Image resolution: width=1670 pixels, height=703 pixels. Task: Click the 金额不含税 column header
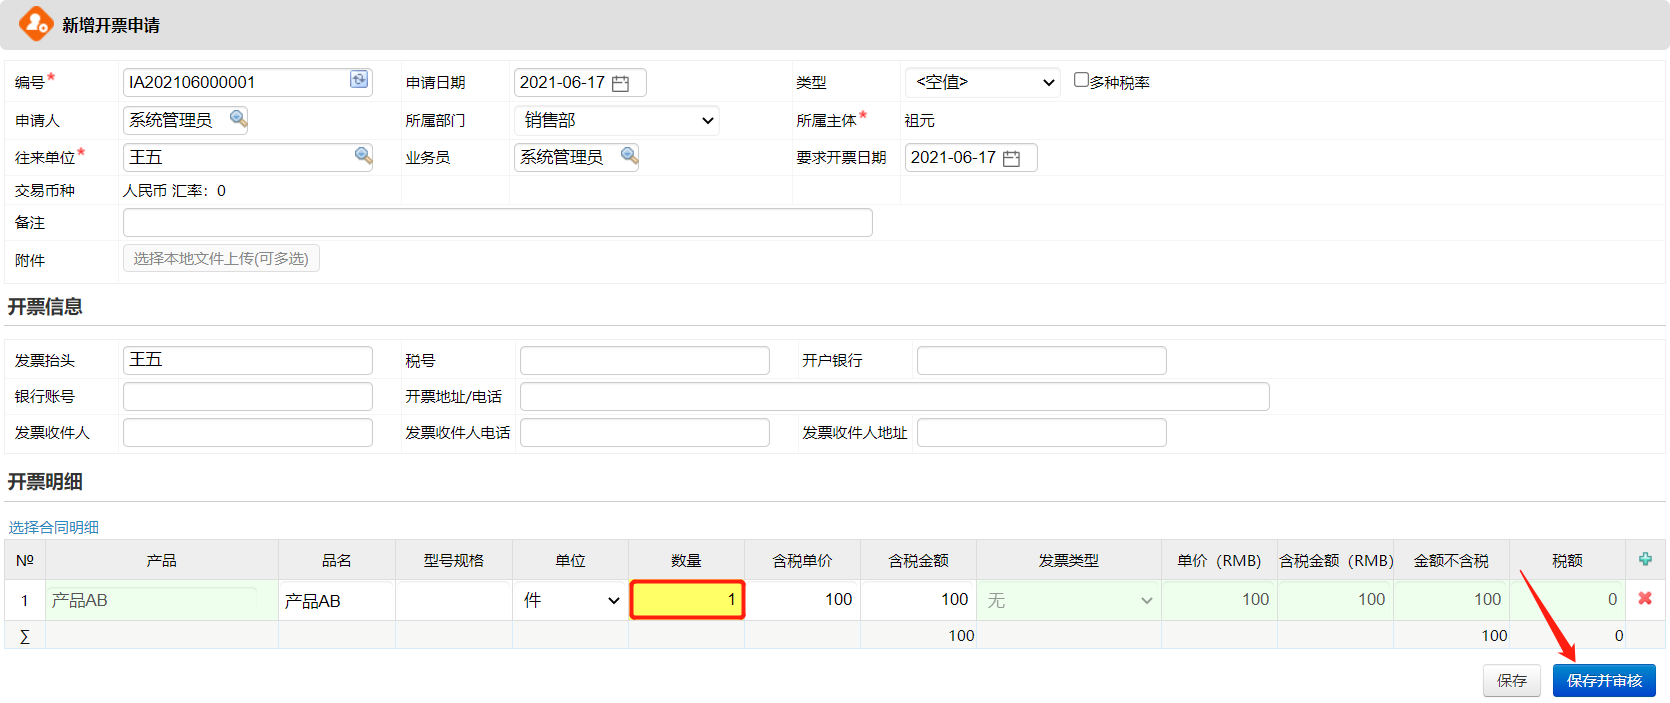point(1450,560)
